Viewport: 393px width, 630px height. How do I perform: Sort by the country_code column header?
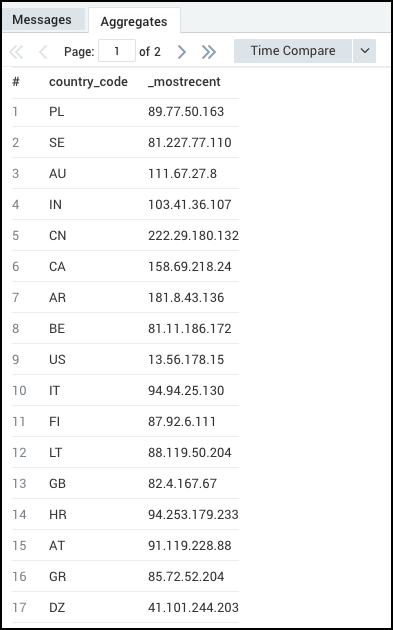[88, 82]
